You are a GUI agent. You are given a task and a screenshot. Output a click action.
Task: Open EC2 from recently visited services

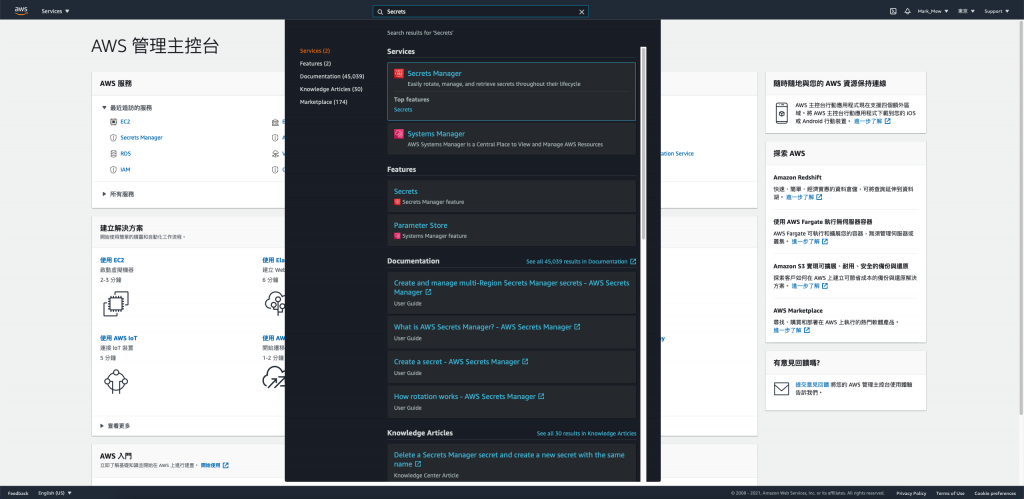coord(125,121)
